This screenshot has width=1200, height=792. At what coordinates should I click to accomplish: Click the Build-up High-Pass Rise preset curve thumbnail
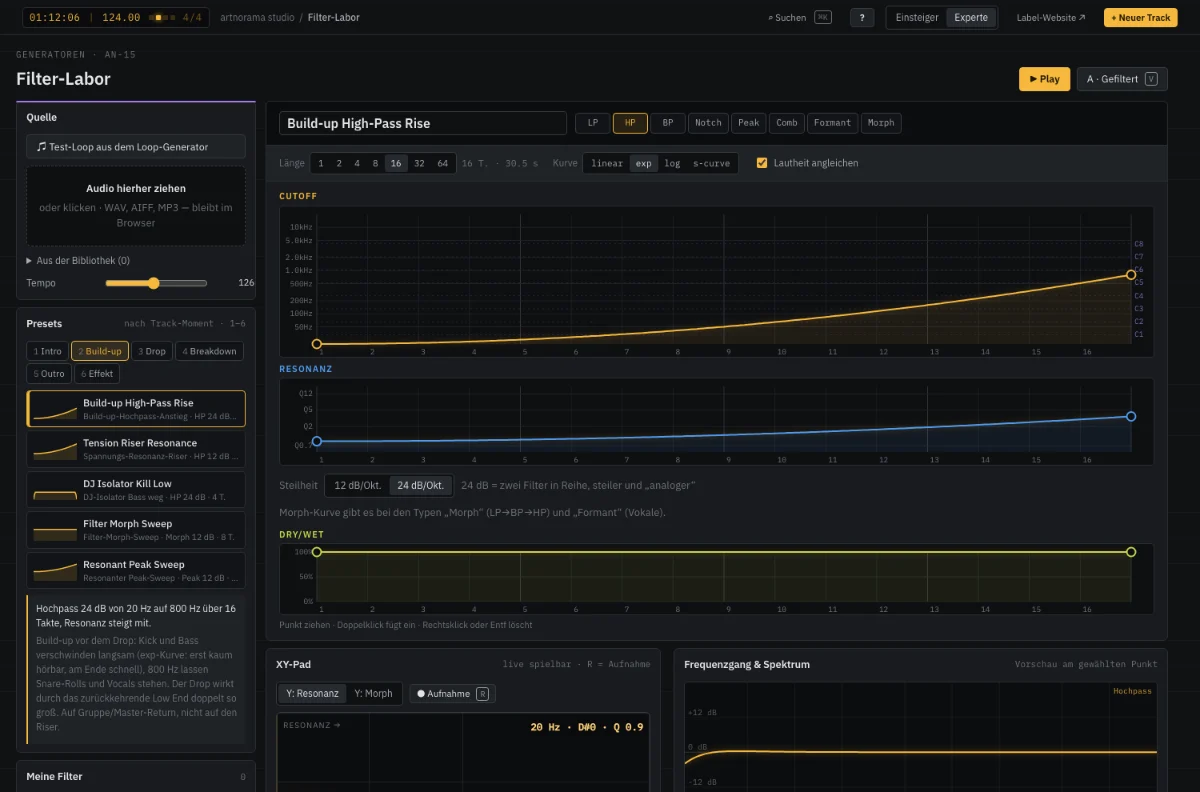pyautogui.click(x=55, y=409)
